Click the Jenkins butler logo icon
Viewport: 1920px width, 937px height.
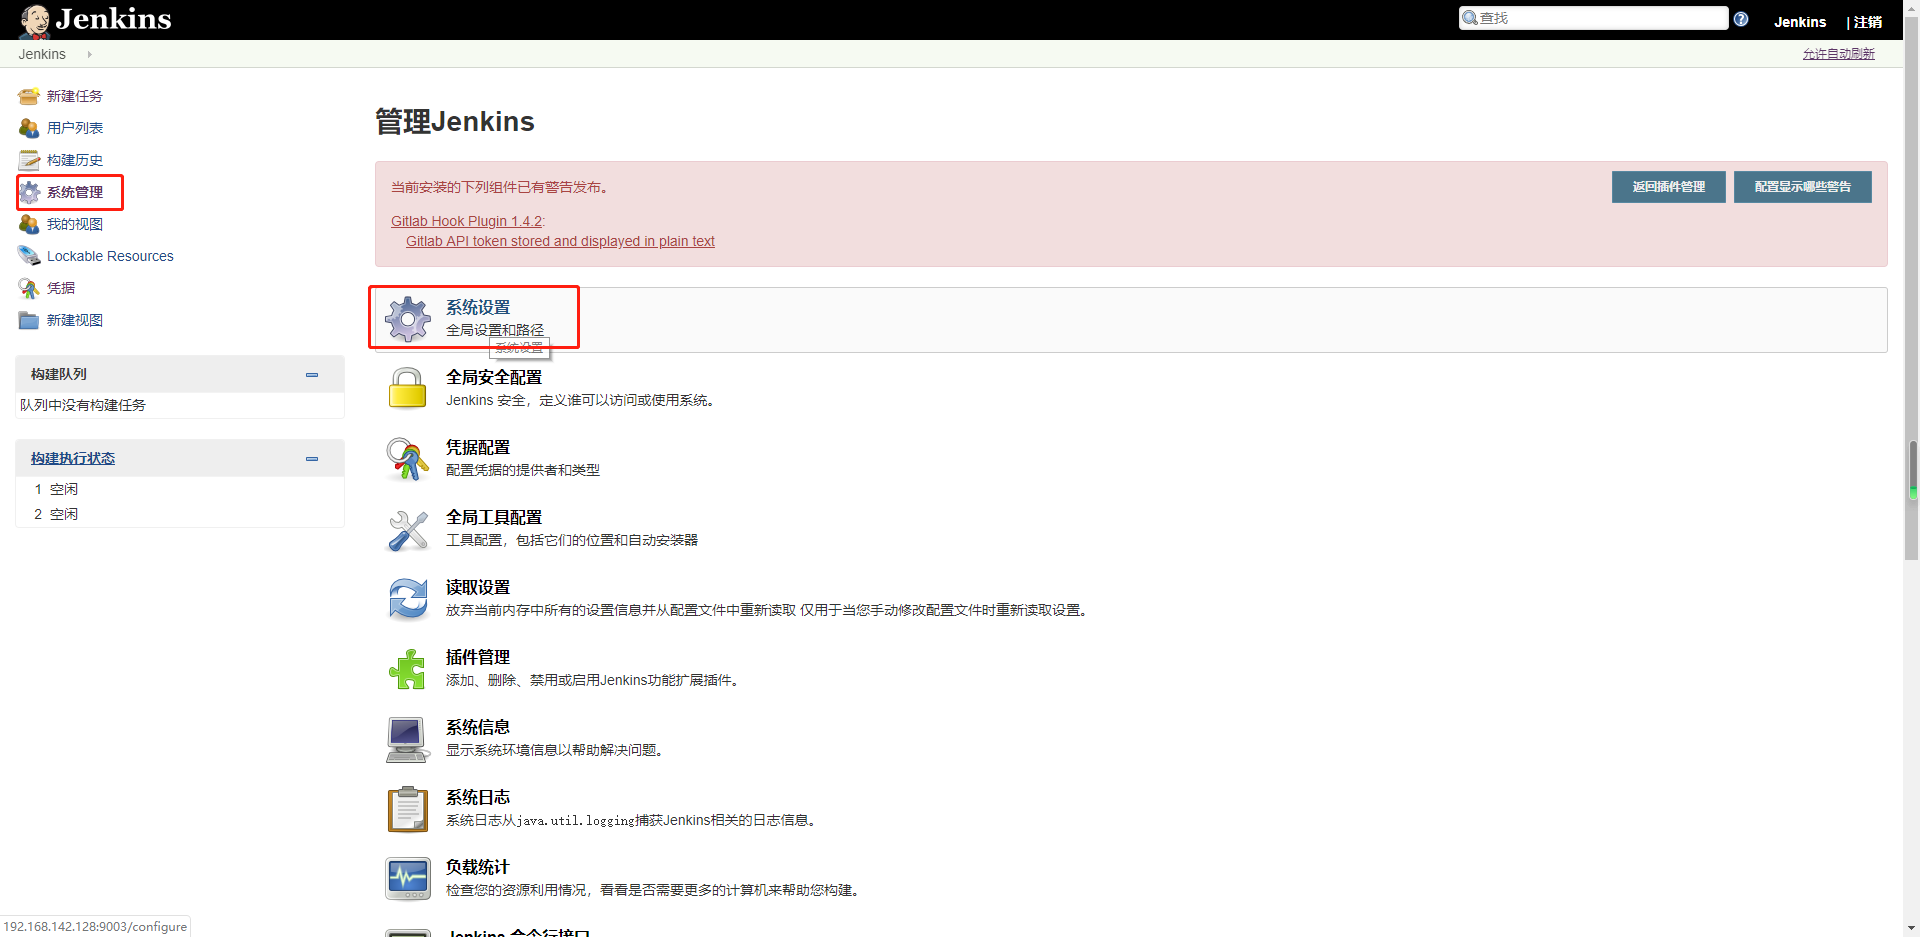tap(34, 20)
